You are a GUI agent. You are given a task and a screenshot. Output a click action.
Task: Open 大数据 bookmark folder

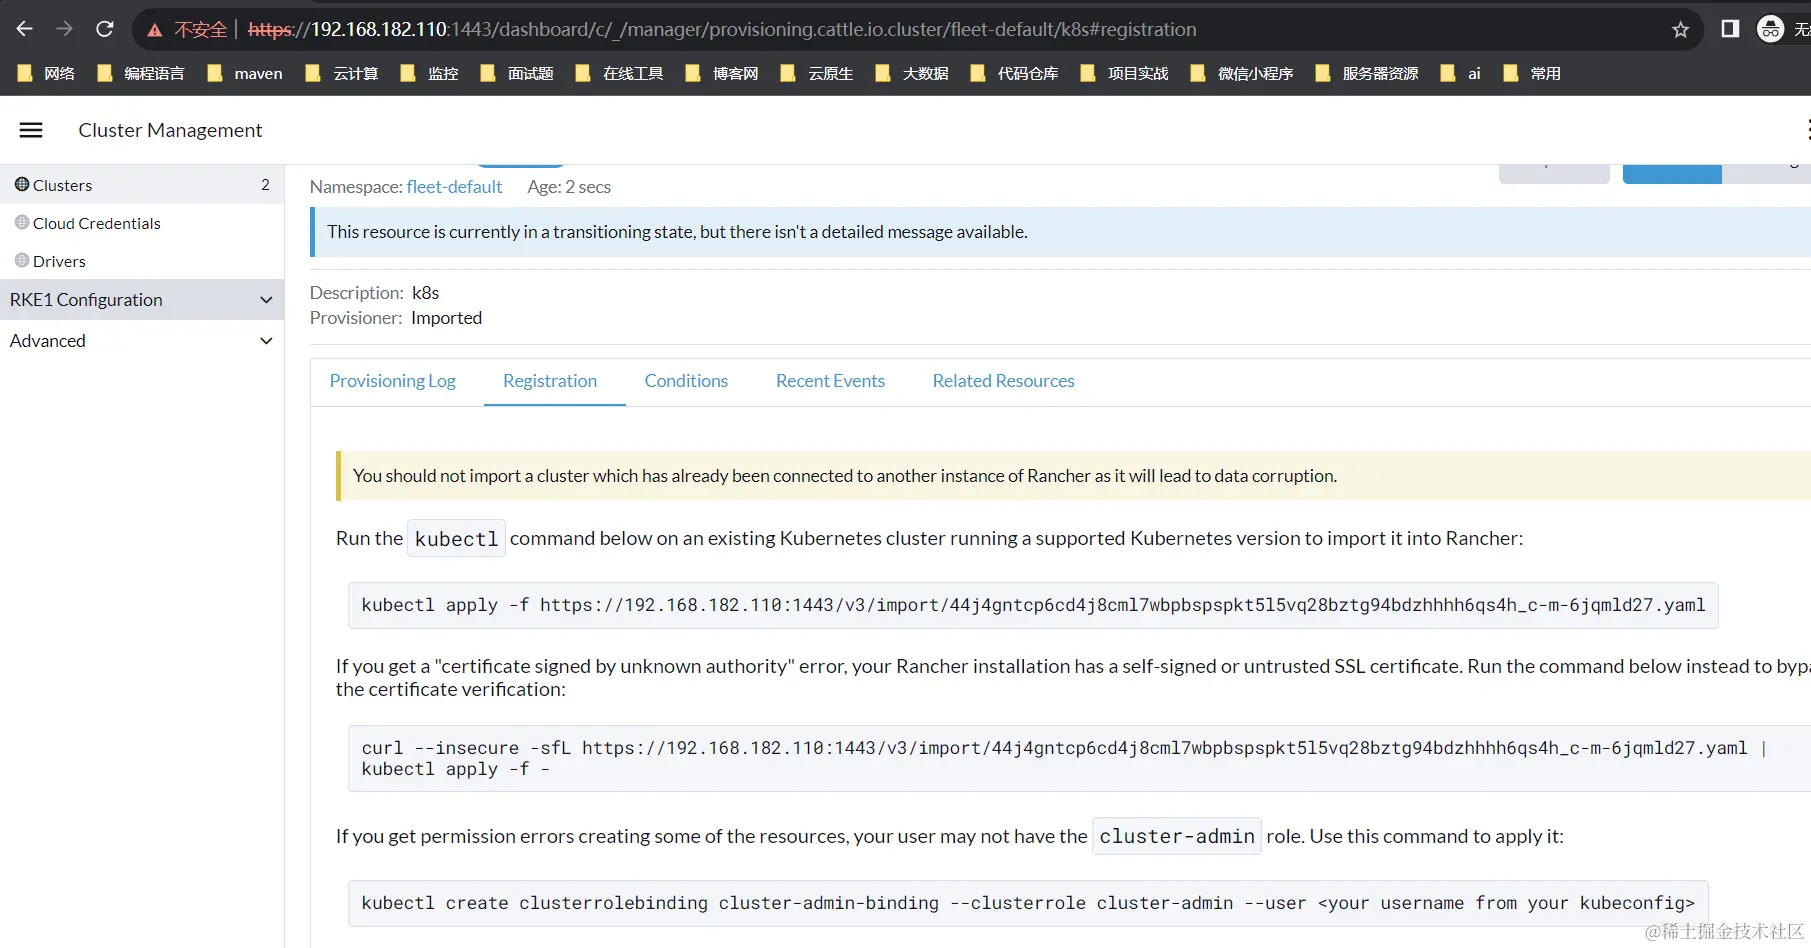click(912, 73)
